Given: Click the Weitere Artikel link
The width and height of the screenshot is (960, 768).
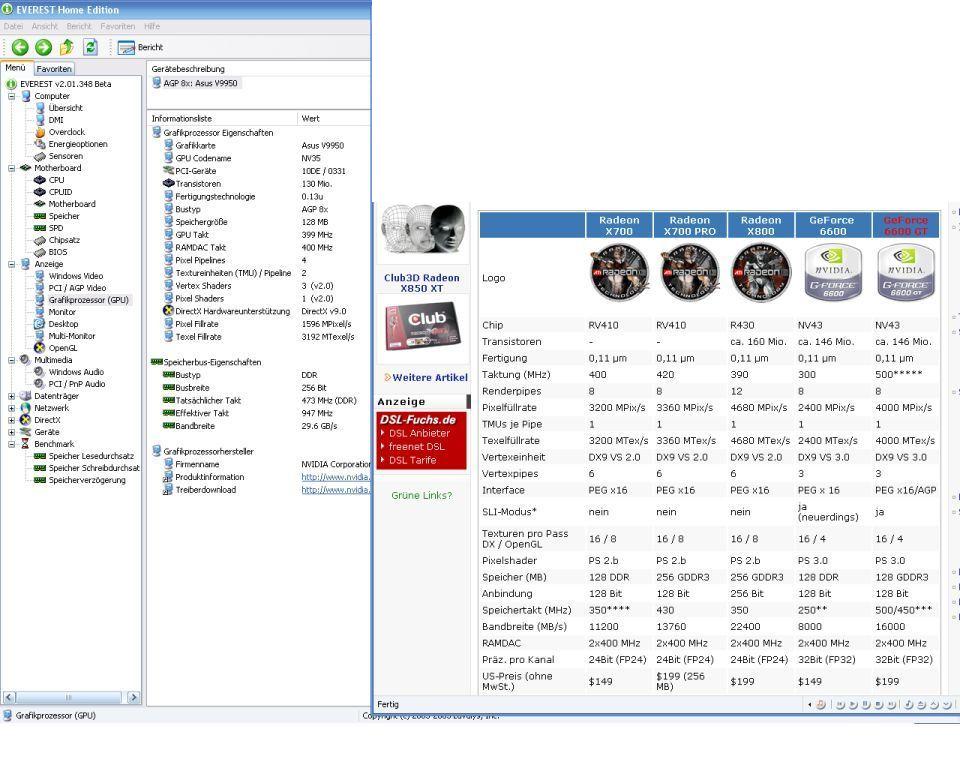Looking at the screenshot, I should (430, 377).
